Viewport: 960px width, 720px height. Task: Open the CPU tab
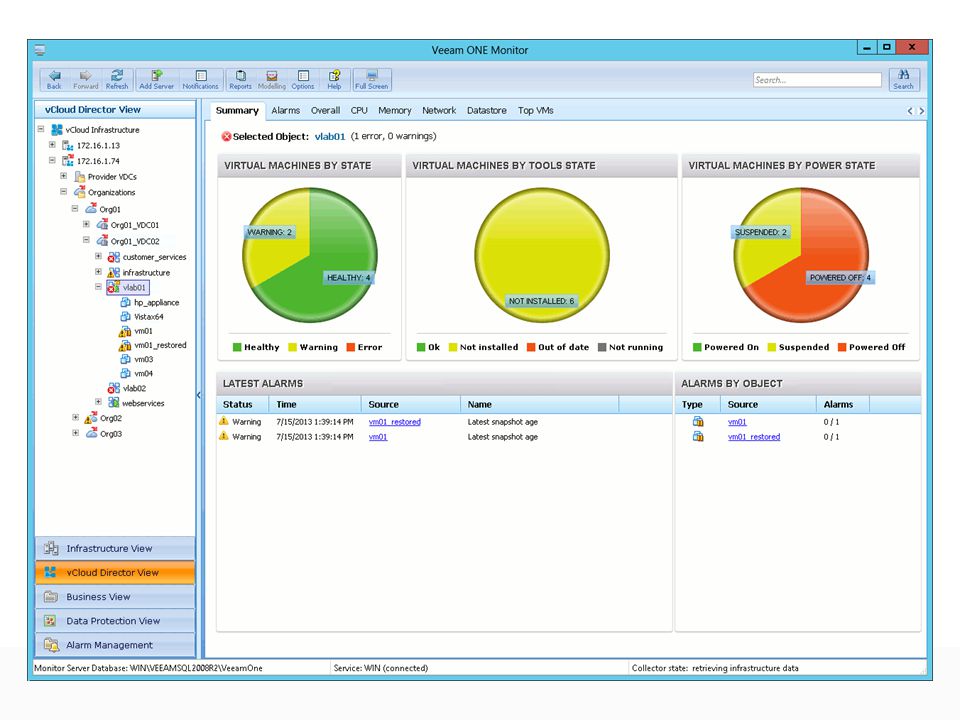point(359,111)
